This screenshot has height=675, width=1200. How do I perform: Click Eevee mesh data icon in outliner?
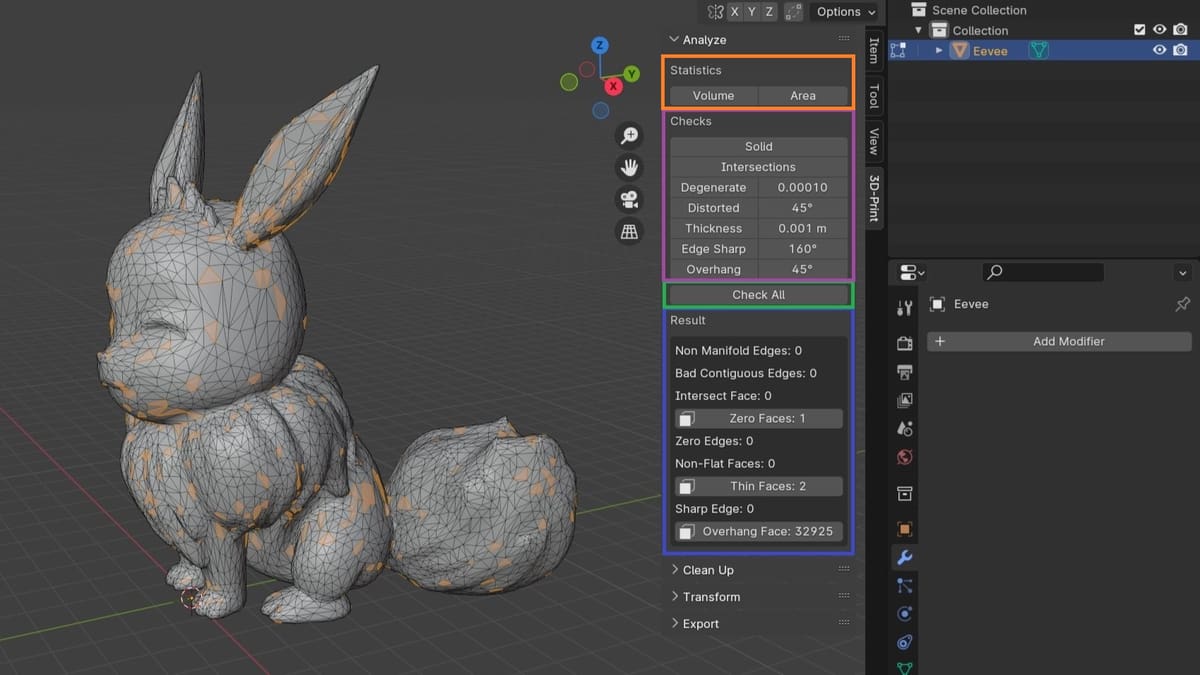click(1039, 50)
